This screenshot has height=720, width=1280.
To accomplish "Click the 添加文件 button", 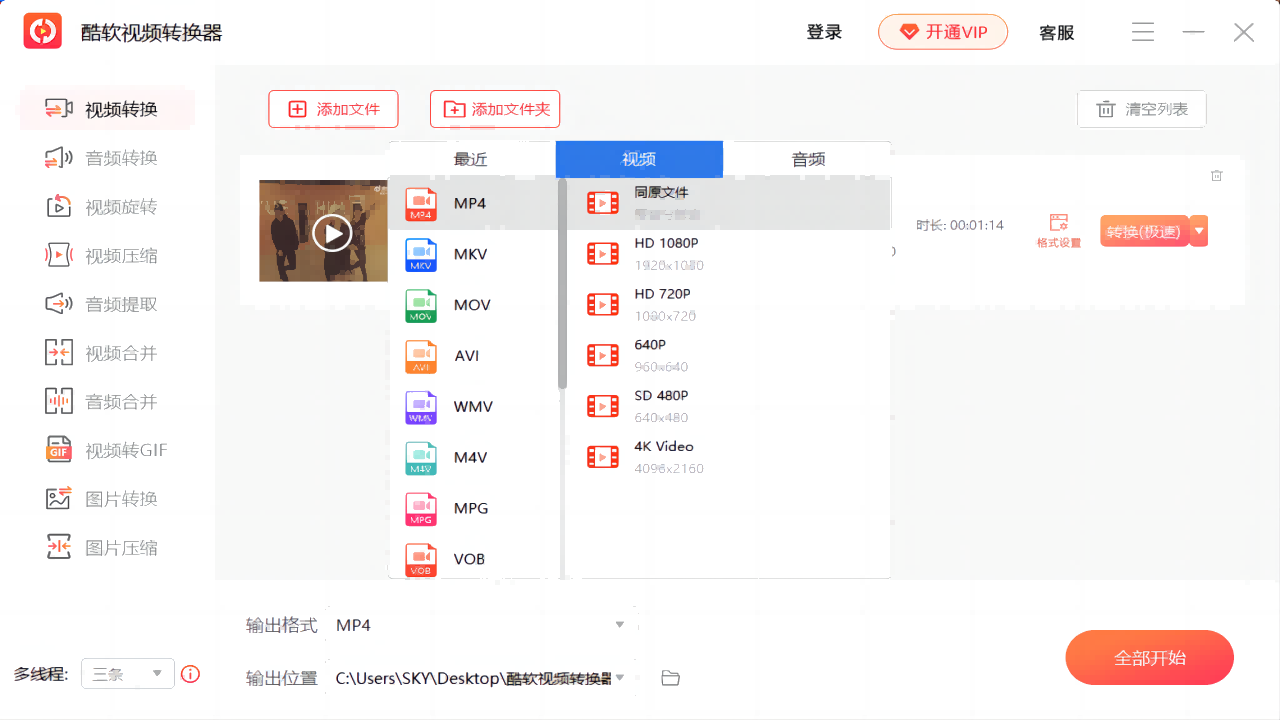I will click(x=333, y=109).
